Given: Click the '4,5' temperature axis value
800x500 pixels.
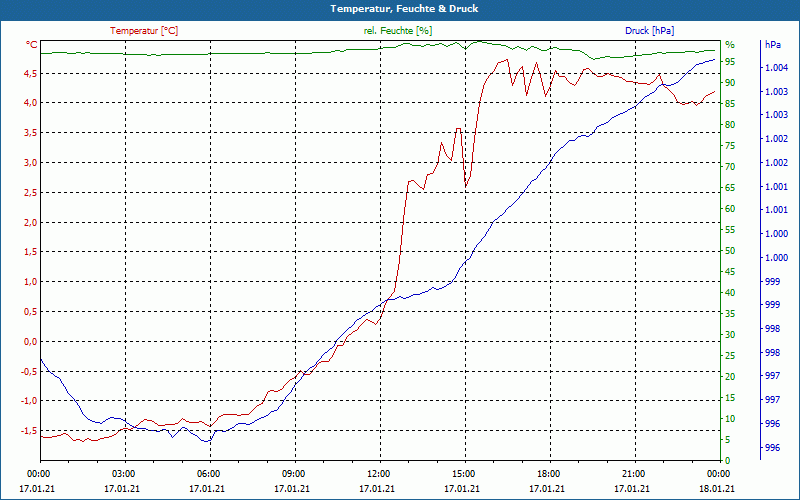Looking at the screenshot, I should click(31, 73).
